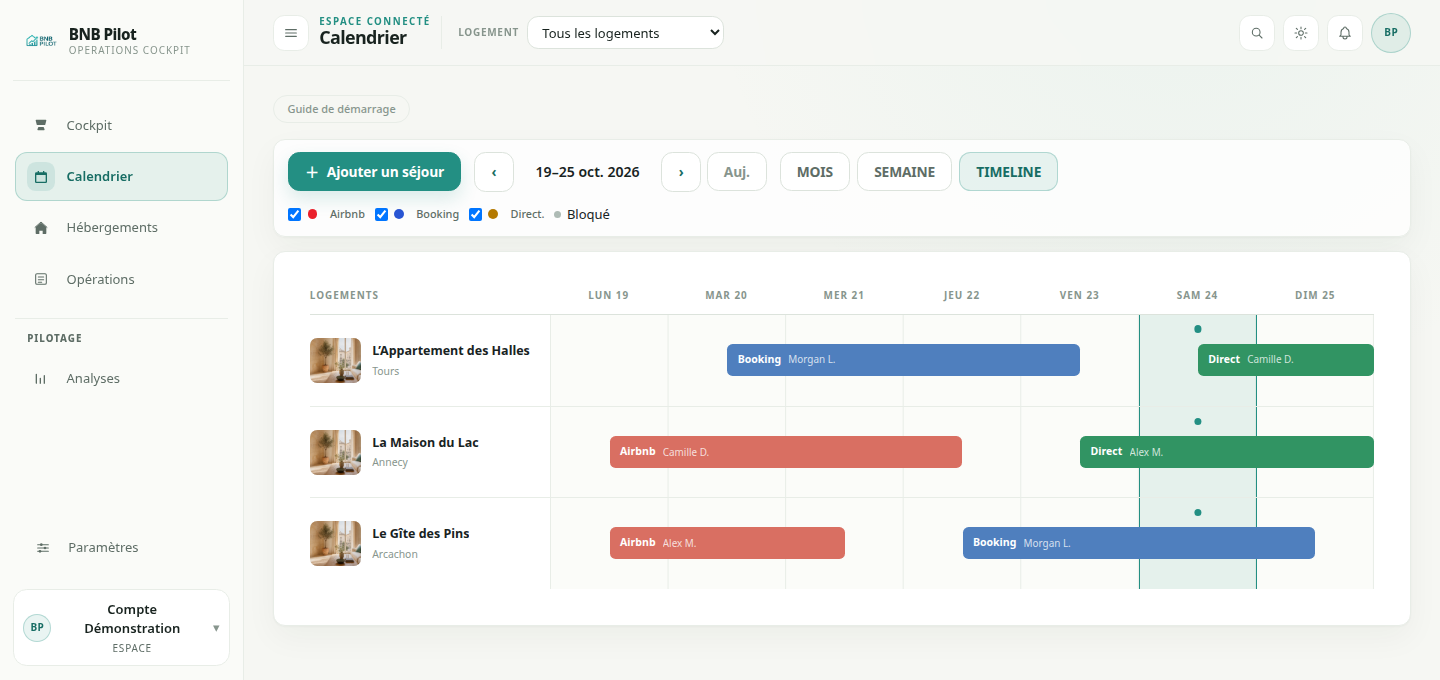This screenshot has height=680, width=1440.
Task: Open the hamburger menu icon
Action: click(x=291, y=33)
